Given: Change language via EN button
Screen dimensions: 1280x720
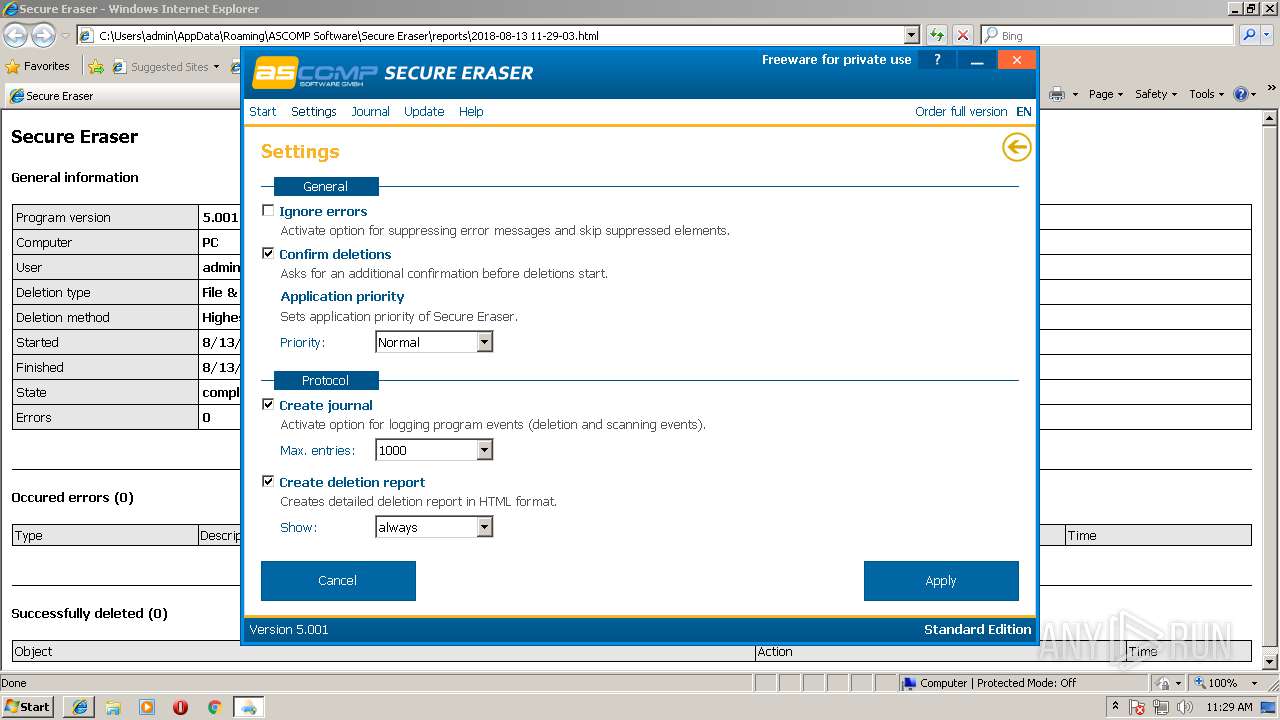Looking at the screenshot, I should (x=1024, y=111).
